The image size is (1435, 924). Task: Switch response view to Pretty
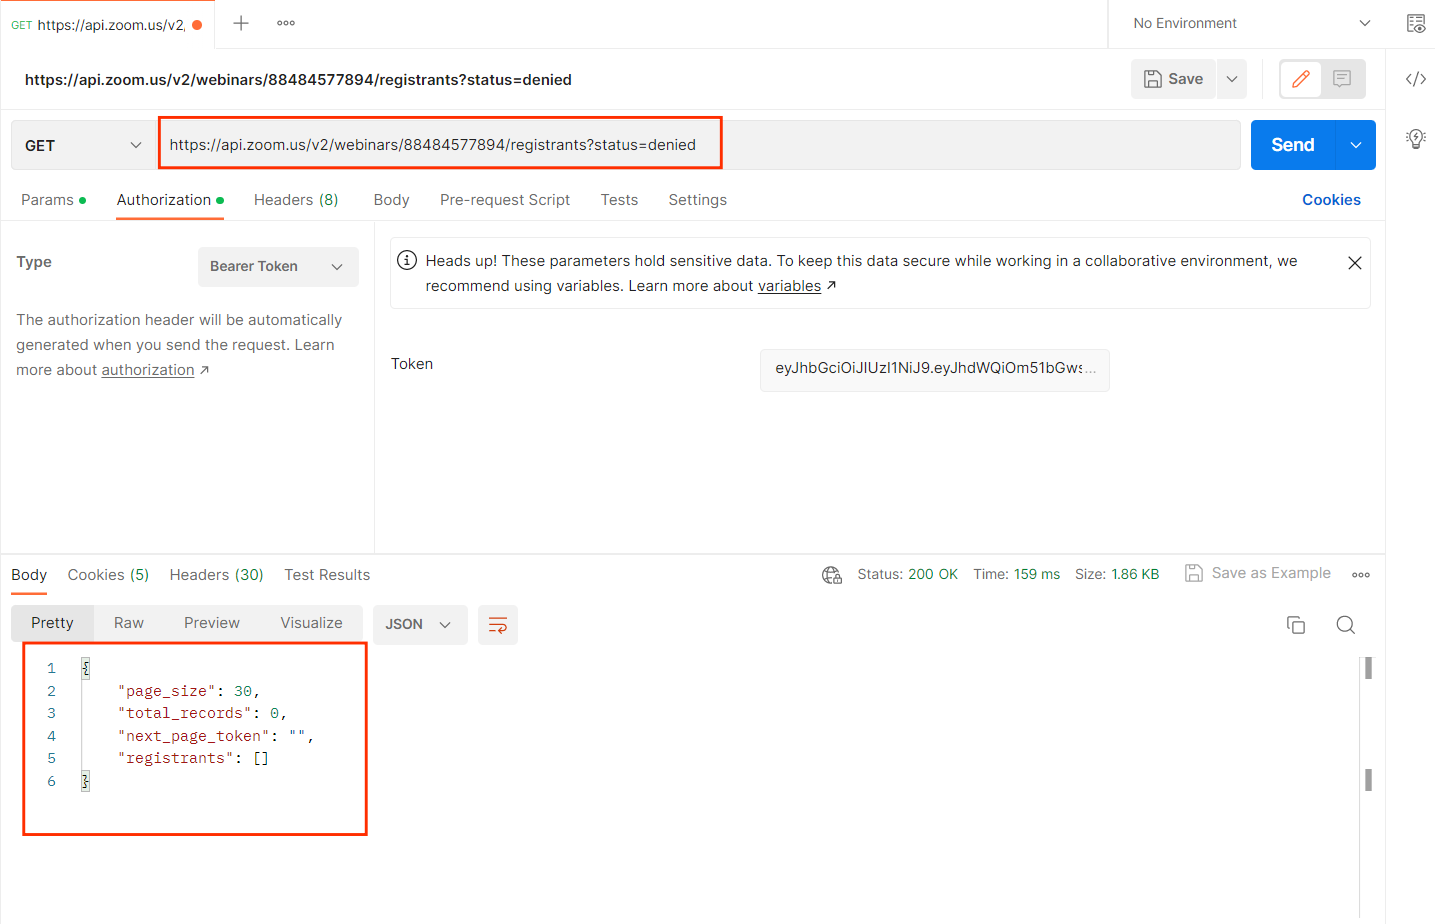click(x=52, y=623)
